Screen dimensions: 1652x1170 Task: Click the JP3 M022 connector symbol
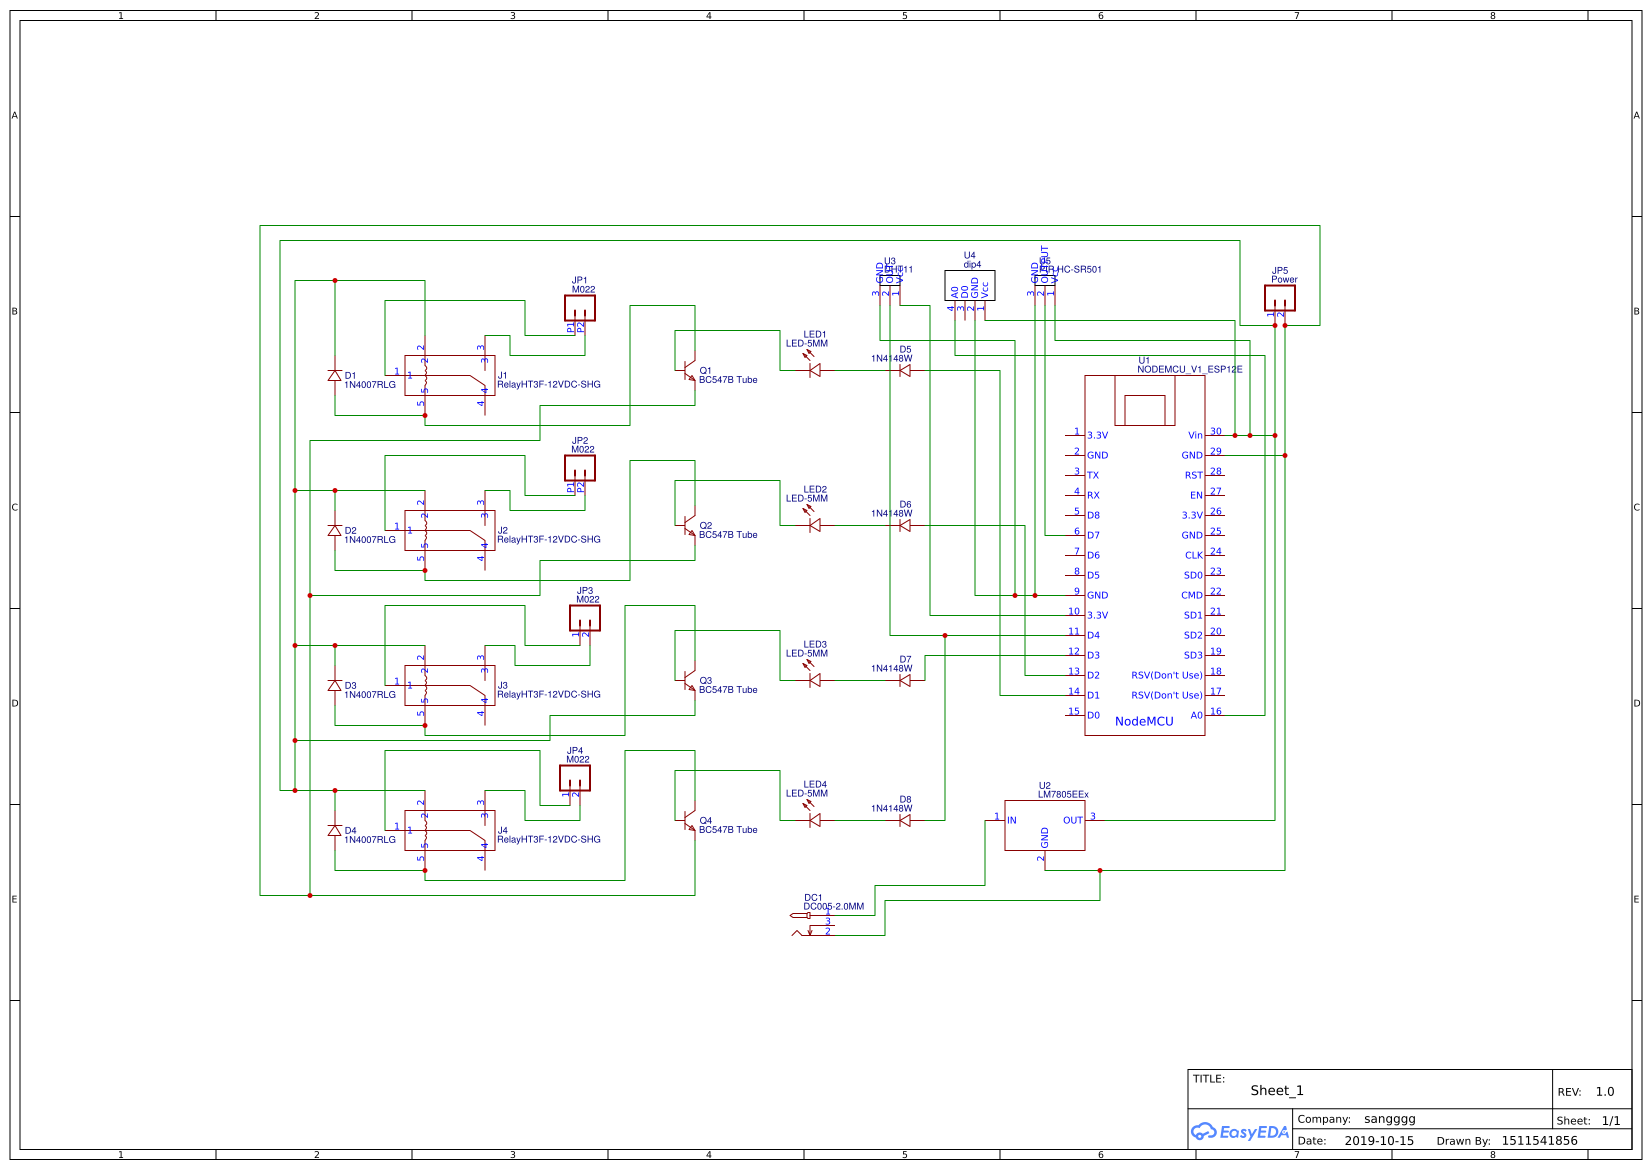[585, 618]
